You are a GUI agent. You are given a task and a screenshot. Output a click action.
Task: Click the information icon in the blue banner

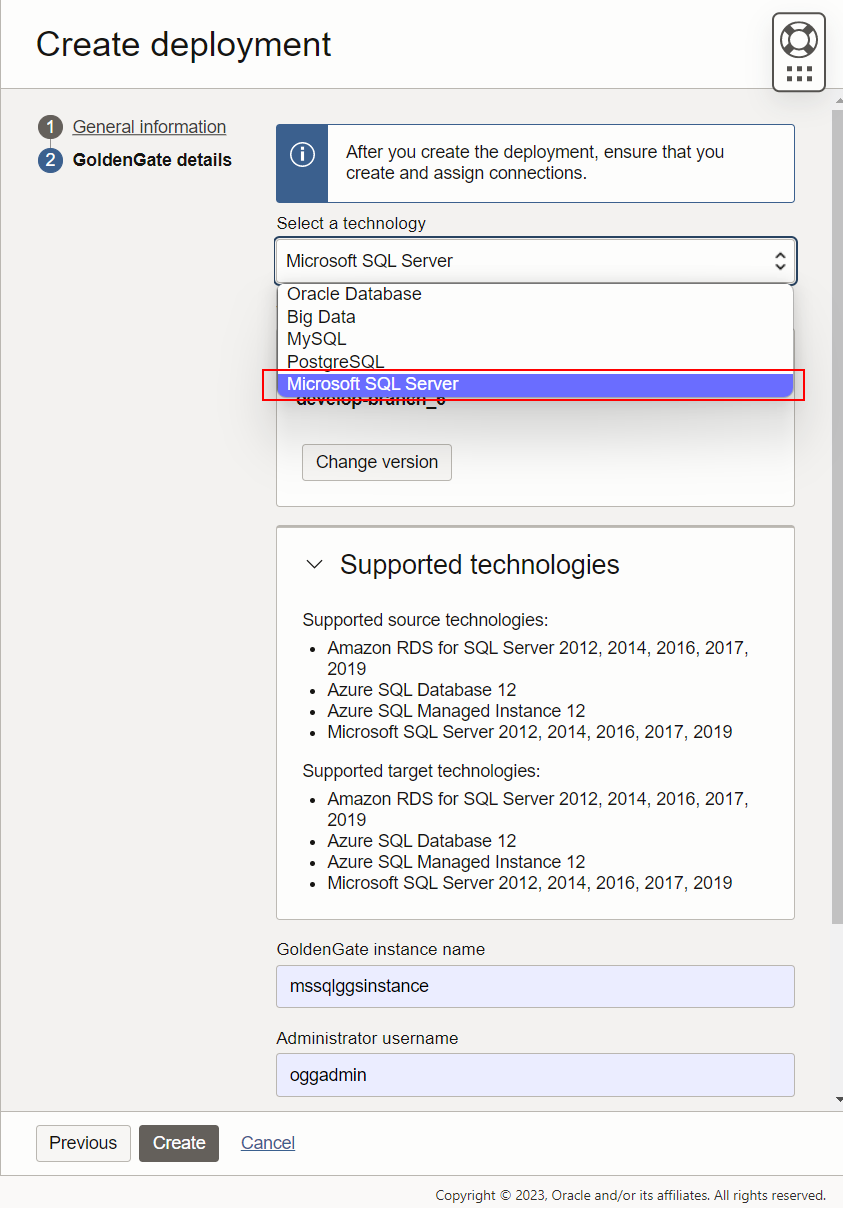pos(302,152)
